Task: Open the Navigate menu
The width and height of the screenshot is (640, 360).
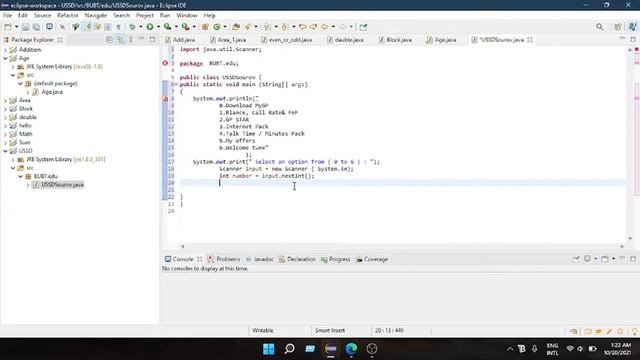Action: (x=96, y=16)
